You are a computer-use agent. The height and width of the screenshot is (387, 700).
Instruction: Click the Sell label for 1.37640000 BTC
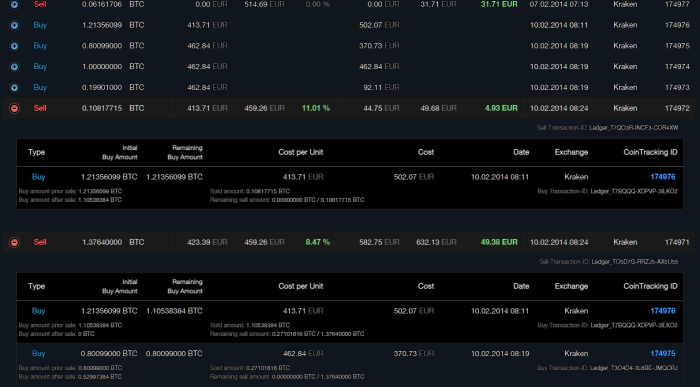[40, 242]
